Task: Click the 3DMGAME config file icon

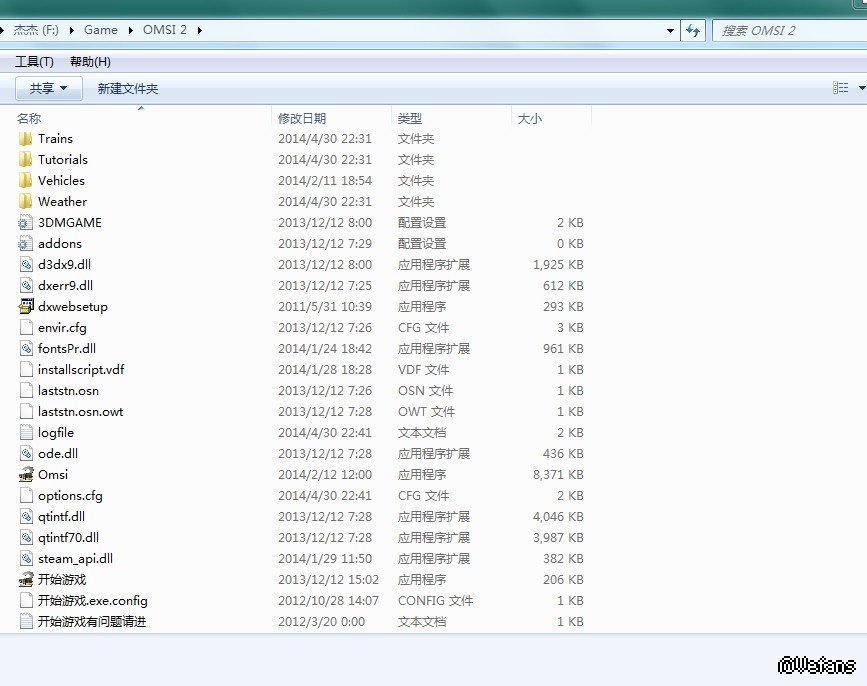Action: pos(25,223)
